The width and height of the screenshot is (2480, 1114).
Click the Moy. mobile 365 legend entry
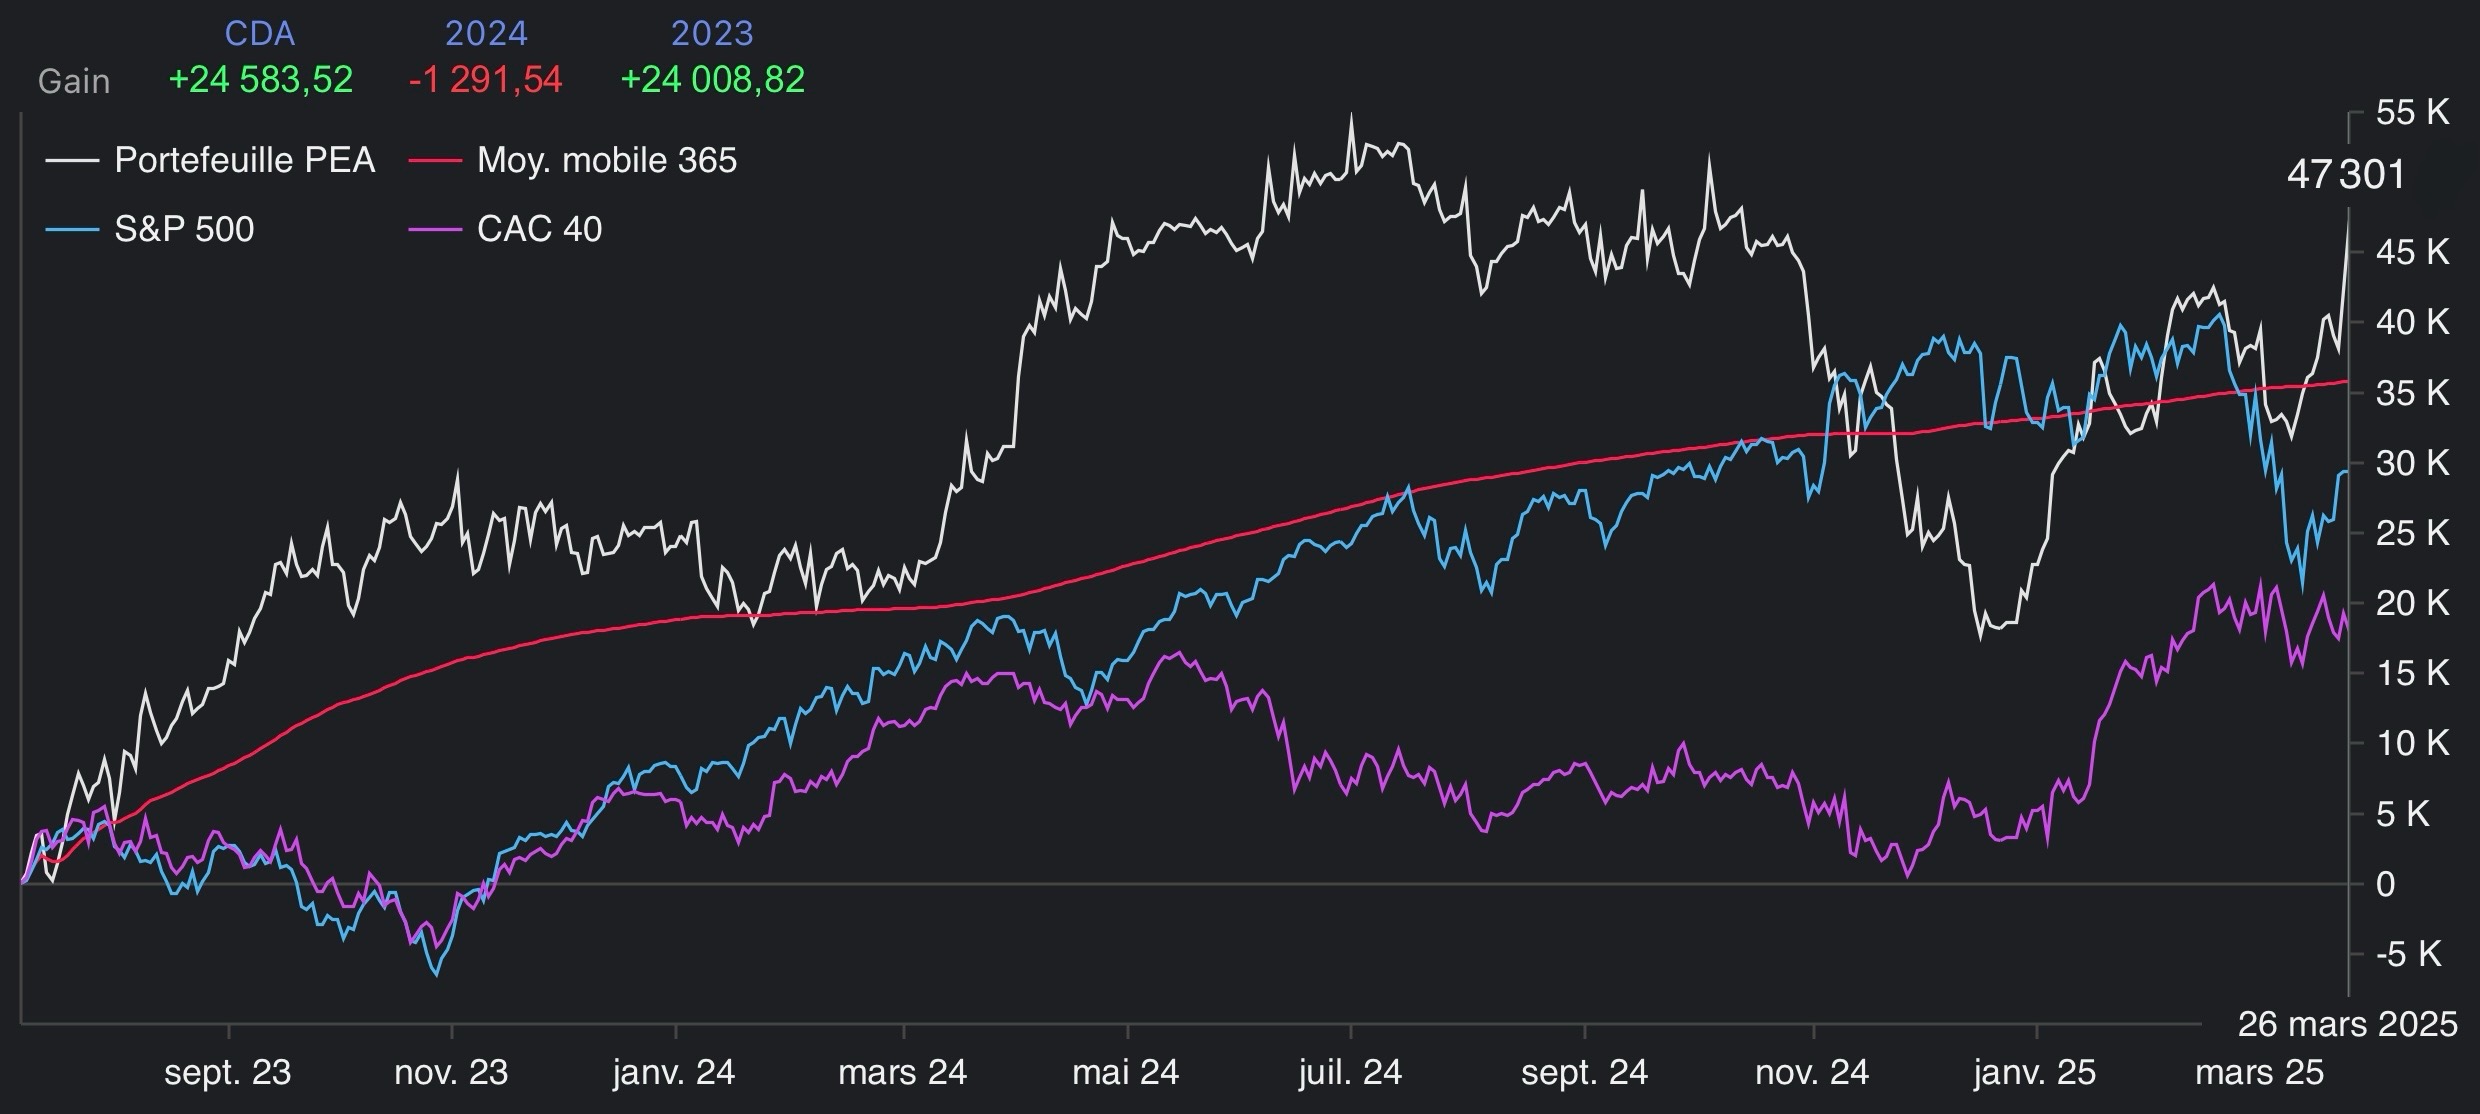point(606,160)
